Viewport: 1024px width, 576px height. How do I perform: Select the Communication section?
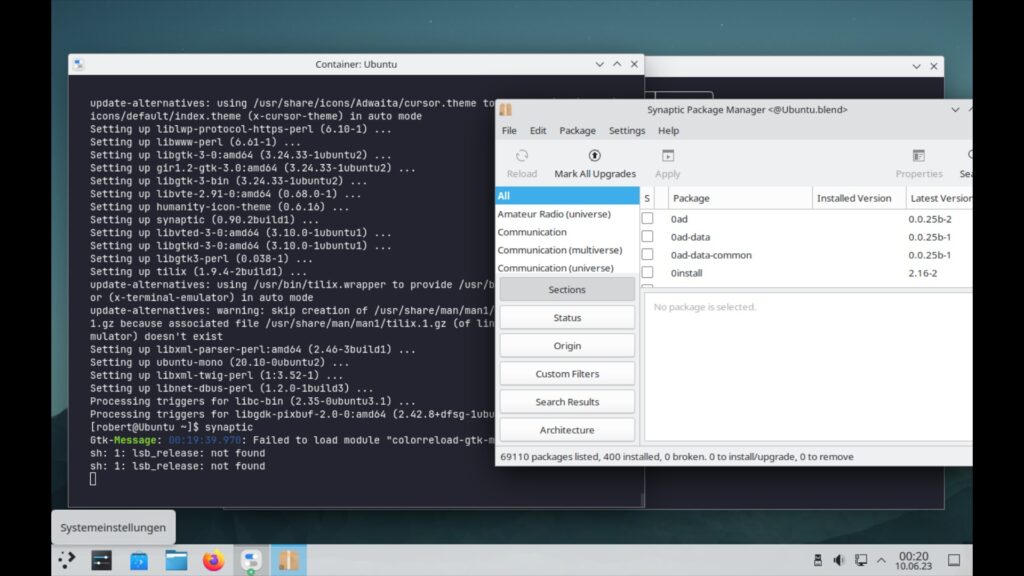point(567,232)
